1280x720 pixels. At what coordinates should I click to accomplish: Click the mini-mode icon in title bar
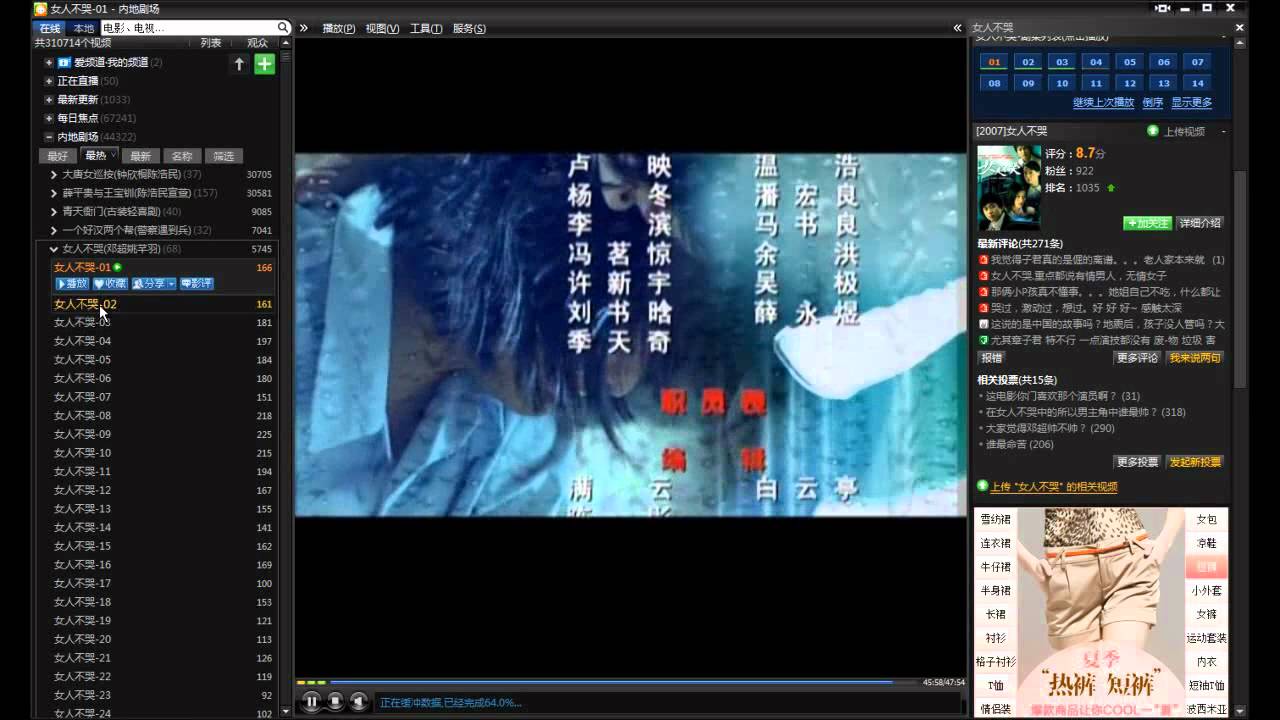1162,8
